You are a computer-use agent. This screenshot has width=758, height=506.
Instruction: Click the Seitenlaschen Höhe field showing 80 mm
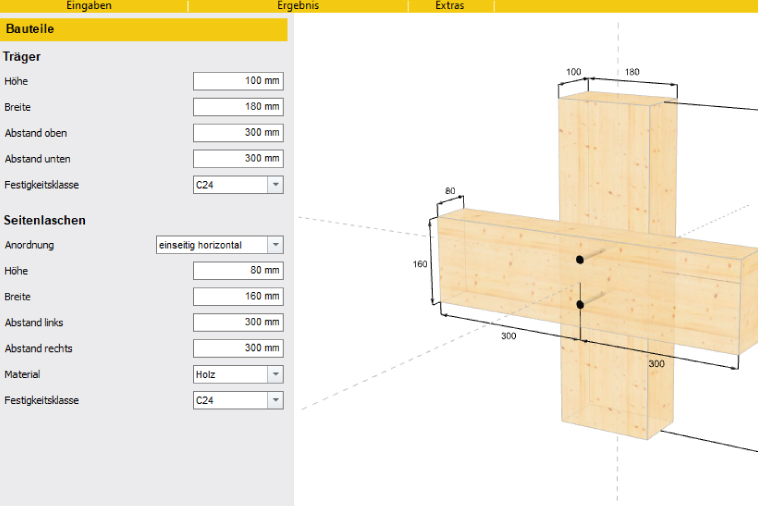[238, 271]
